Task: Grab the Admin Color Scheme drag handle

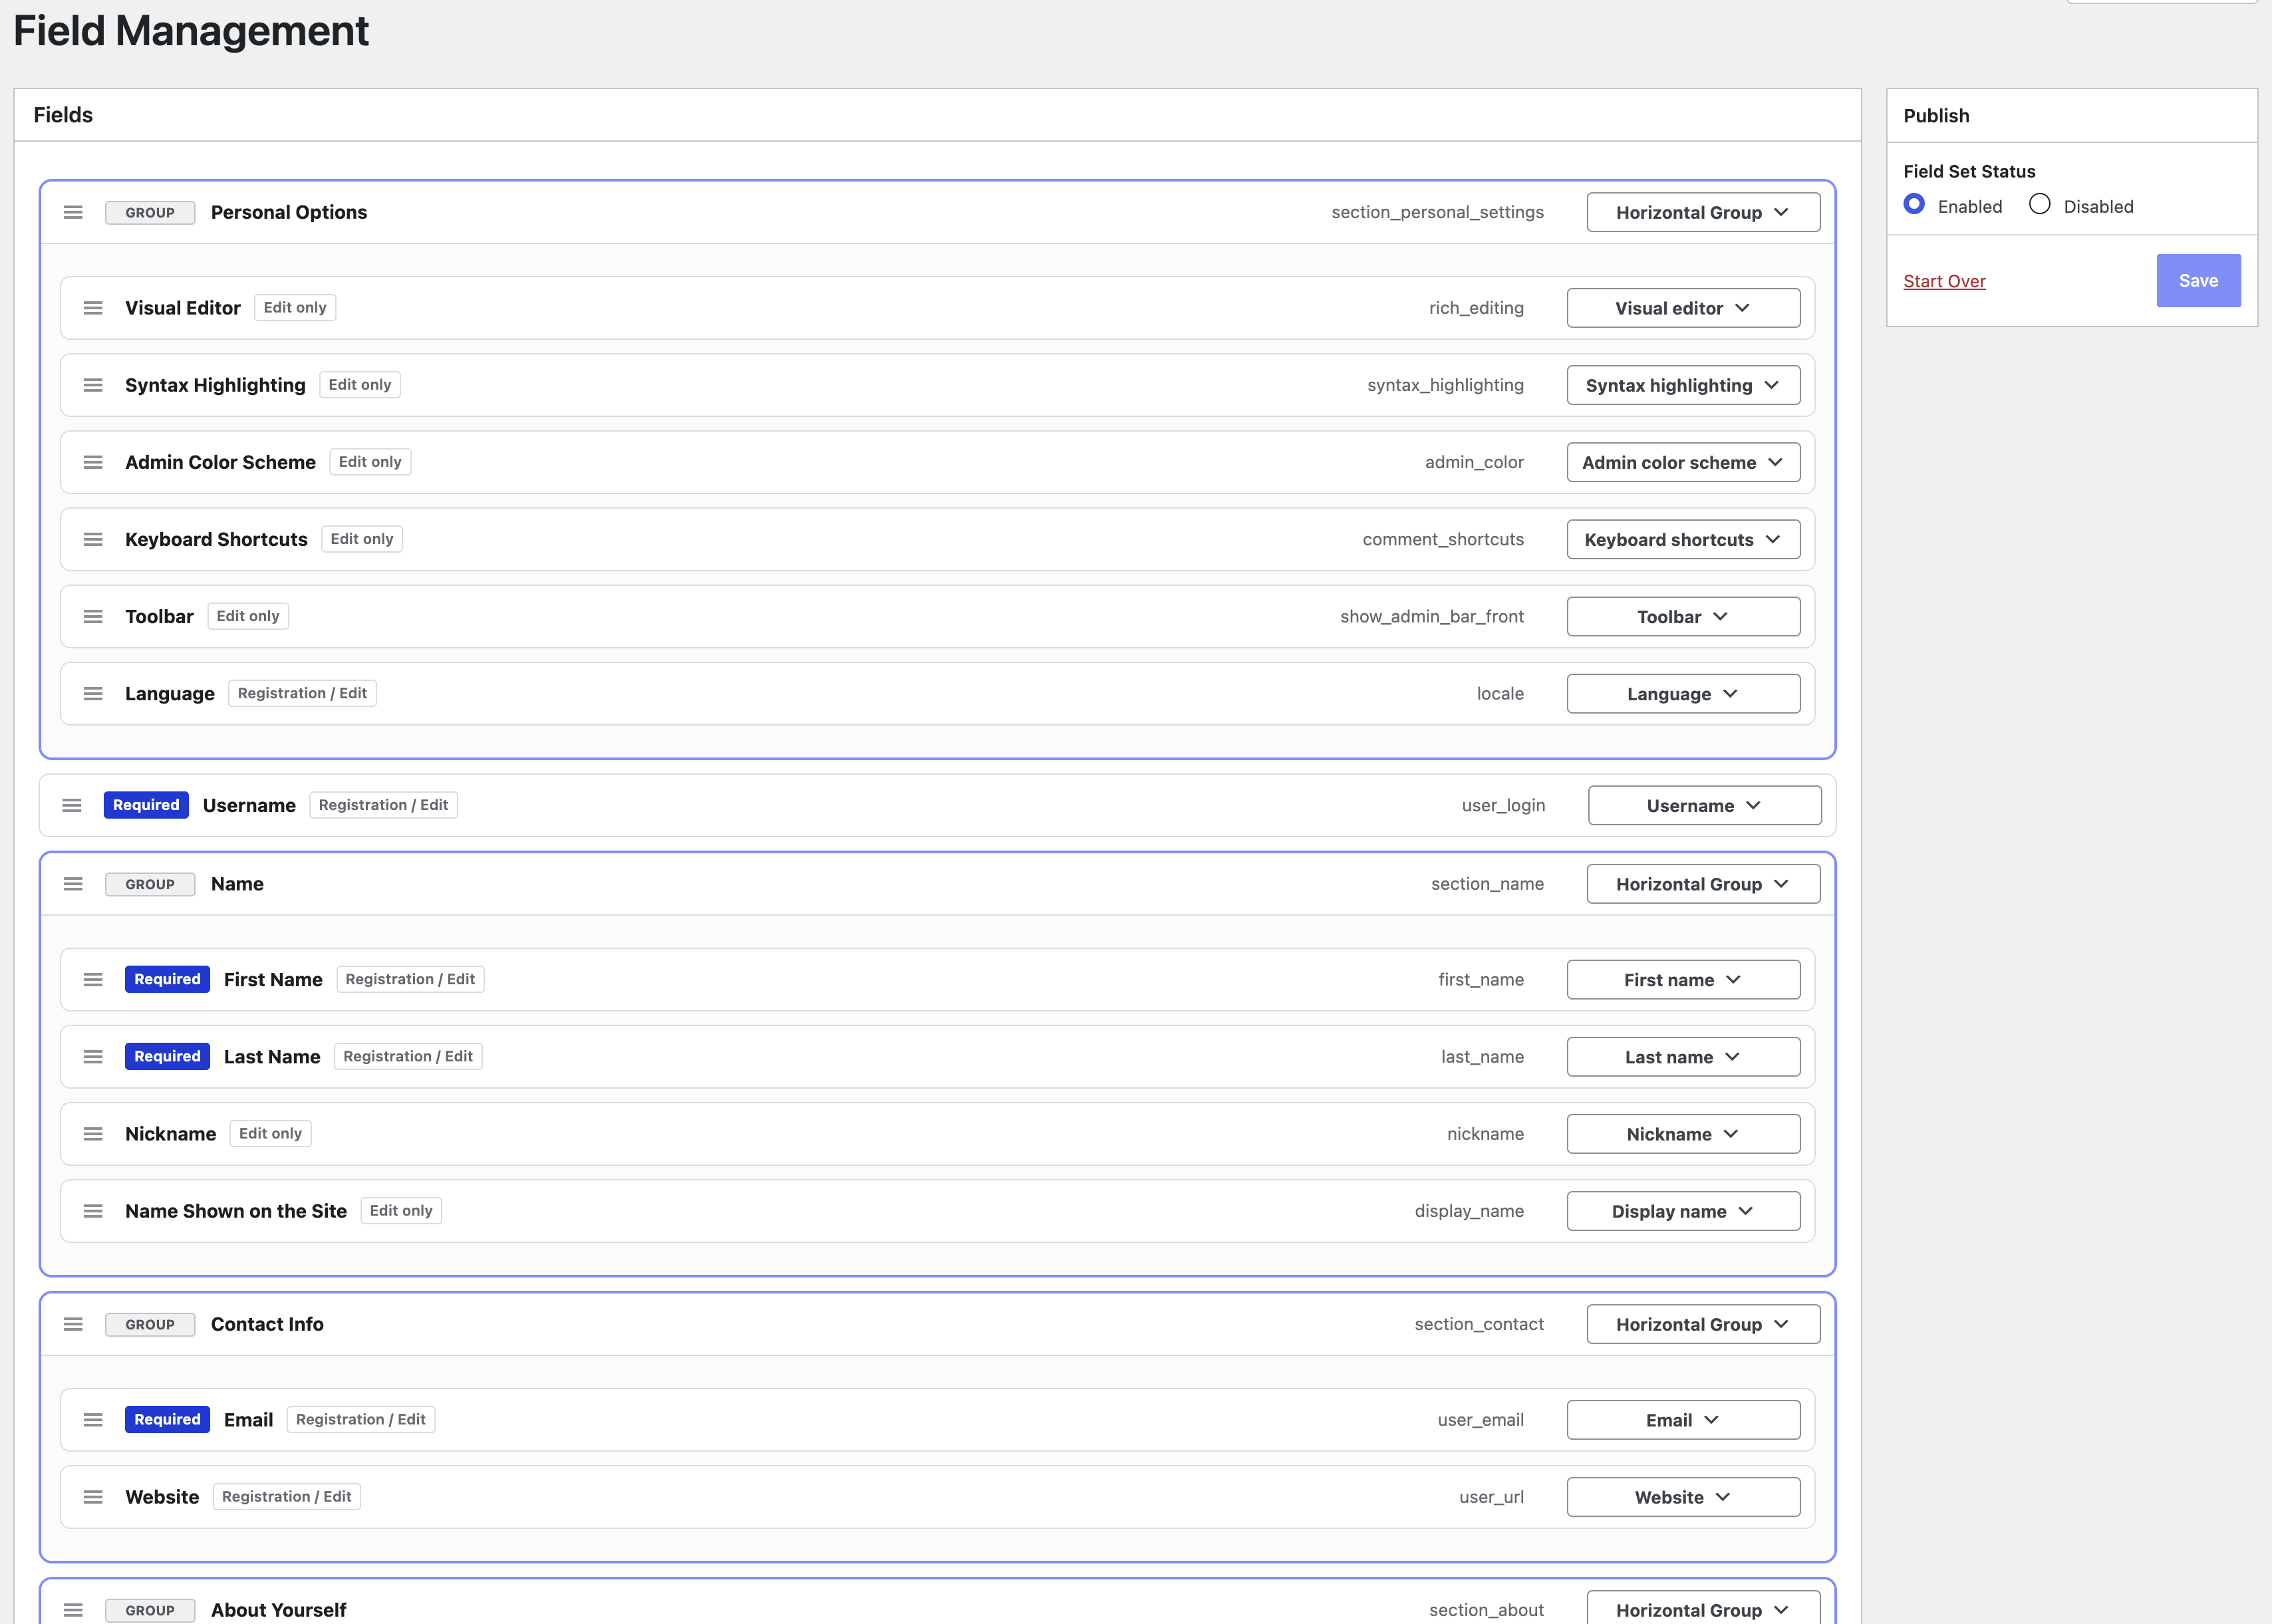Action: tap(93, 462)
